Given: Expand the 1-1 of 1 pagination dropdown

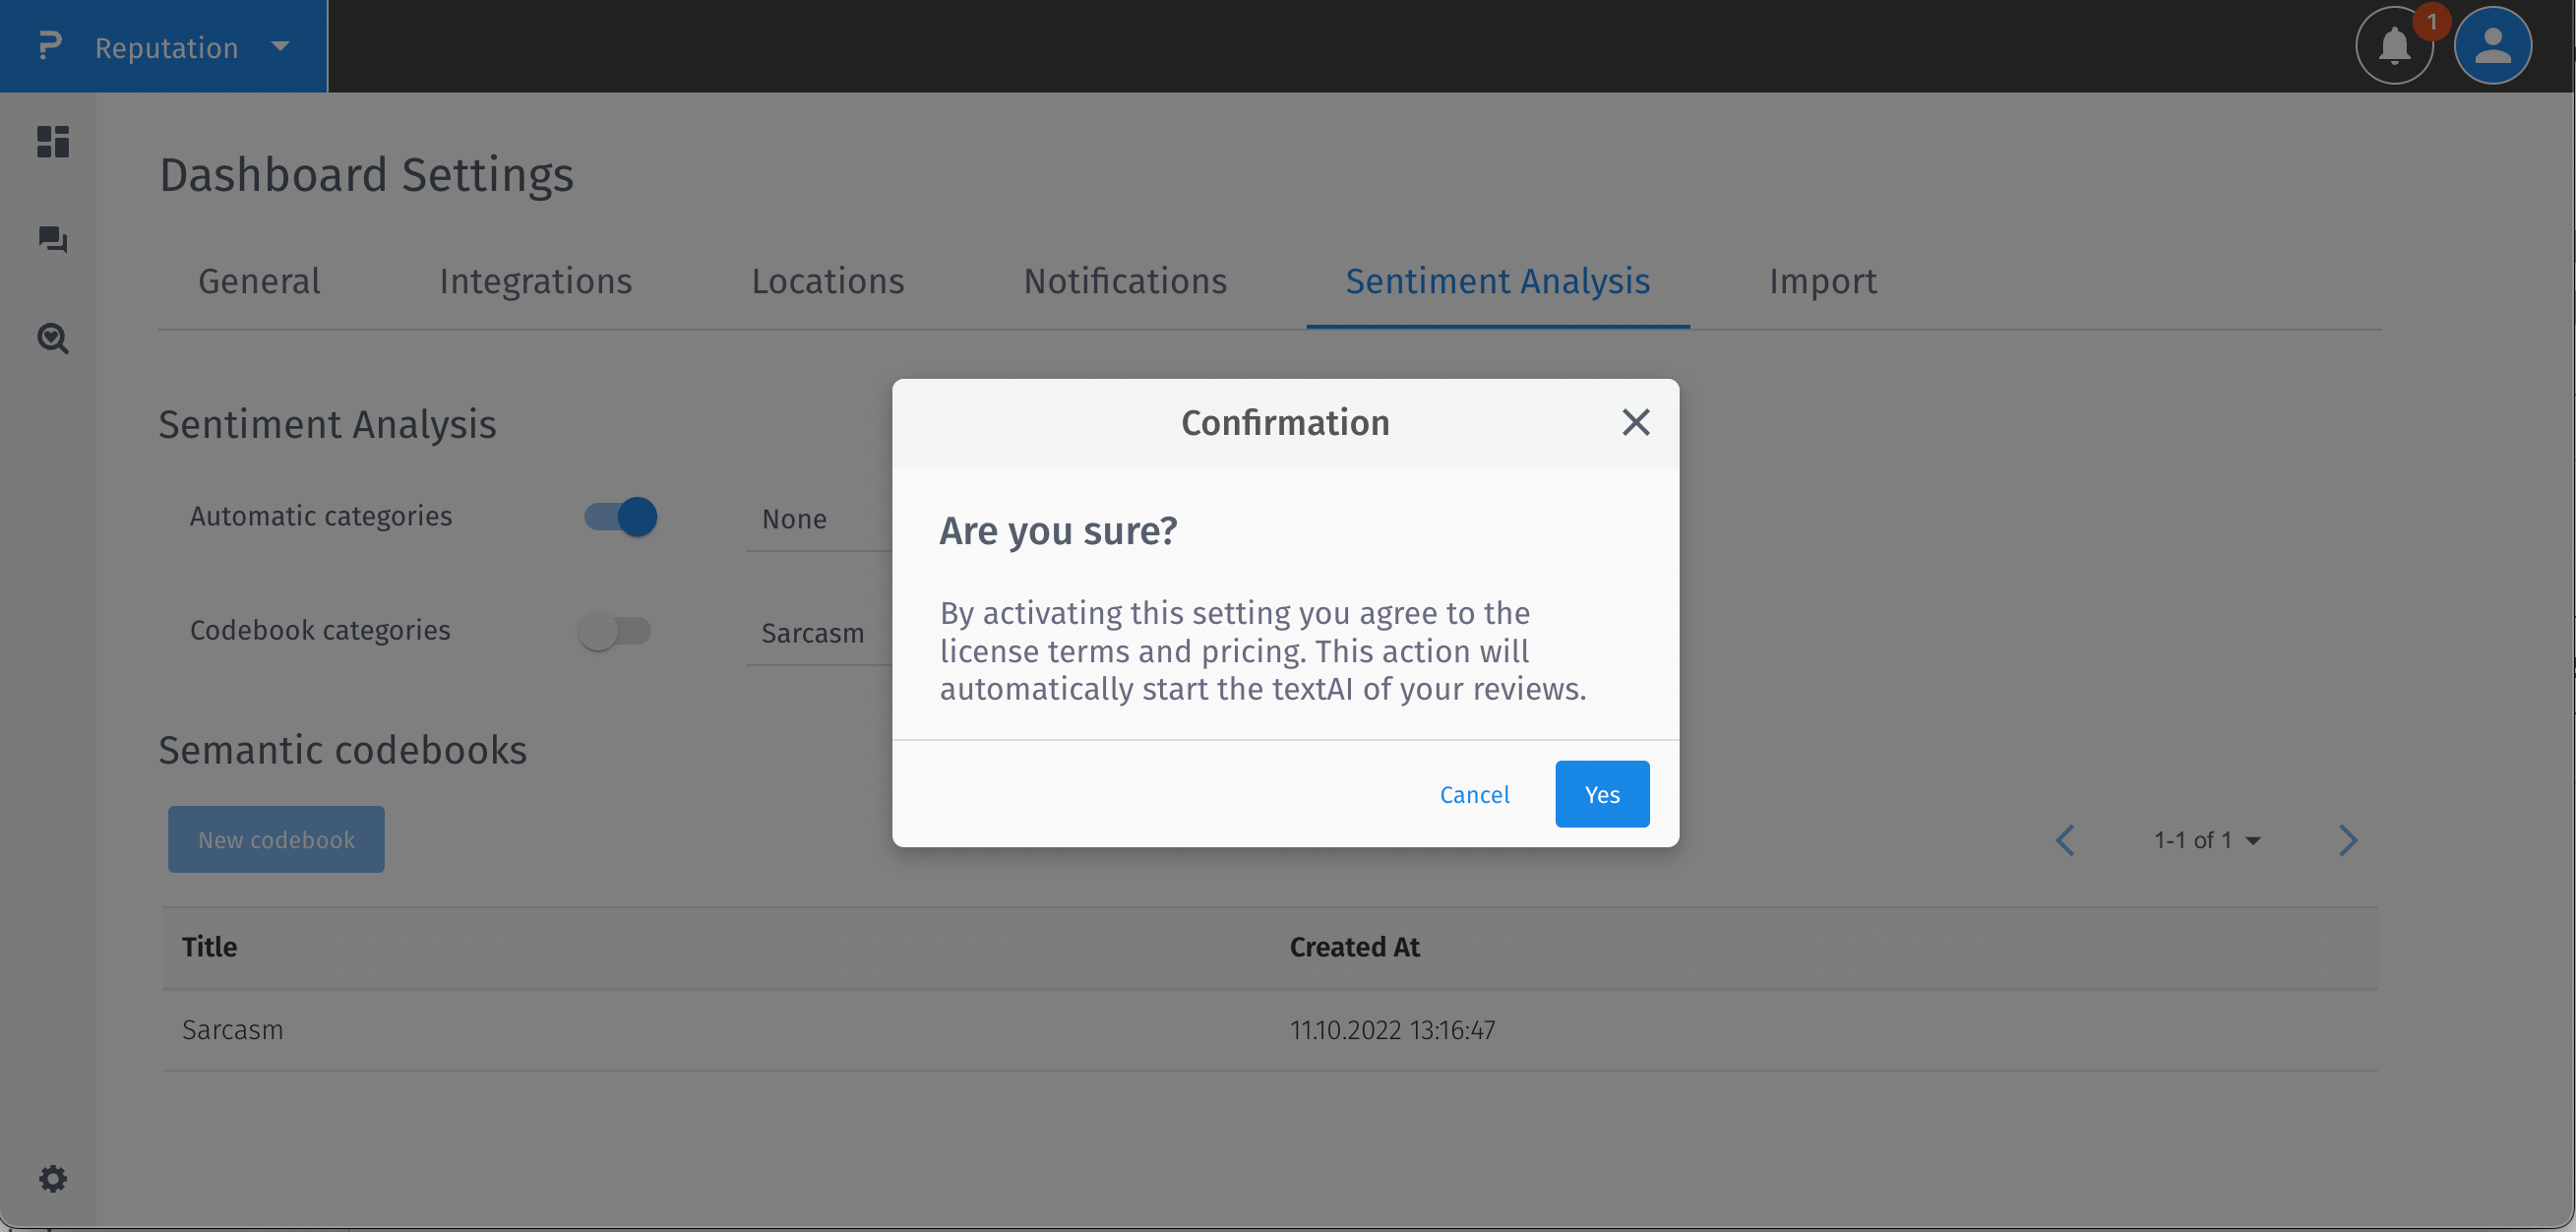Looking at the screenshot, I should (2207, 840).
